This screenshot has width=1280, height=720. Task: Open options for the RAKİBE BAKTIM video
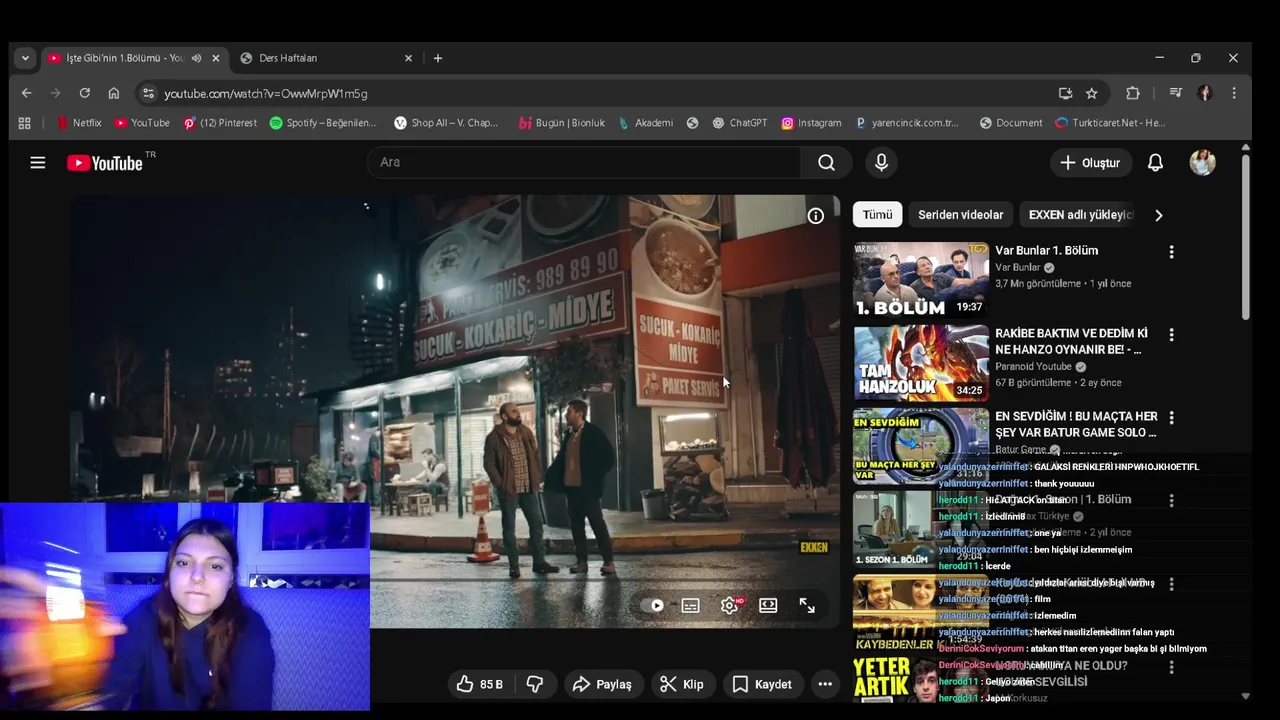pos(1171,335)
